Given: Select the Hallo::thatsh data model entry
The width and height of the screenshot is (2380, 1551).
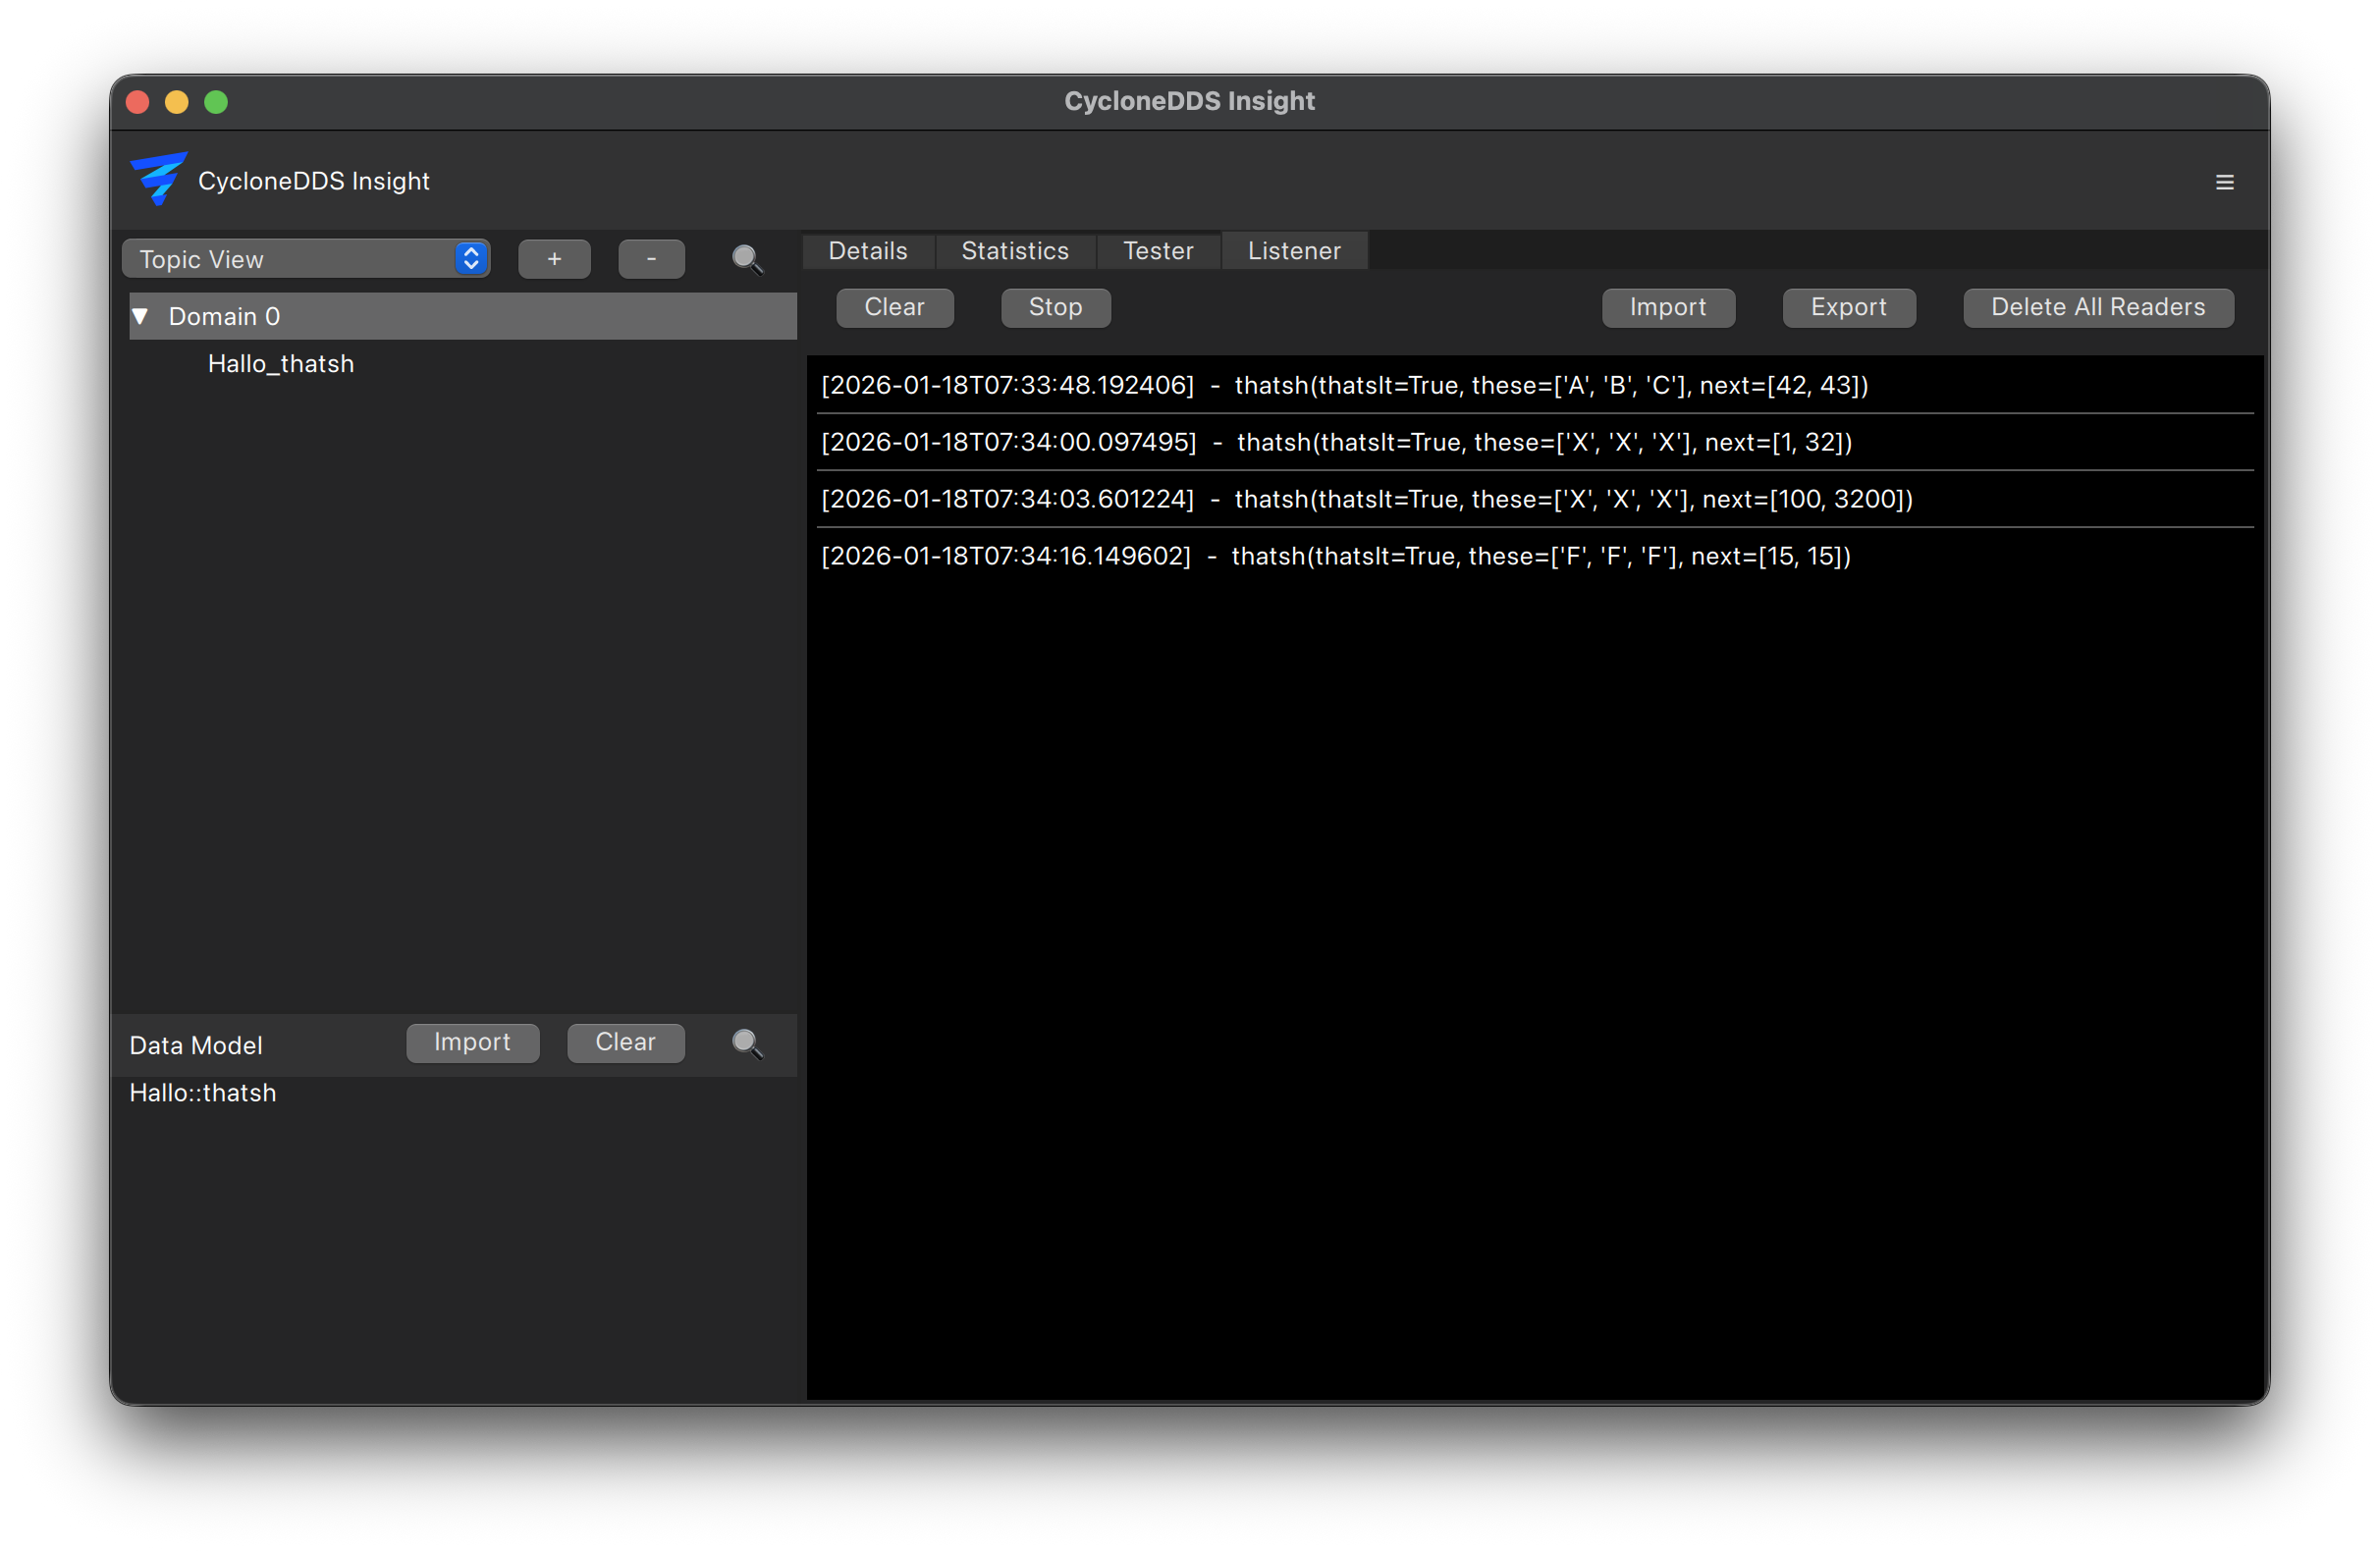Looking at the screenshot, I should [203, 1093].
